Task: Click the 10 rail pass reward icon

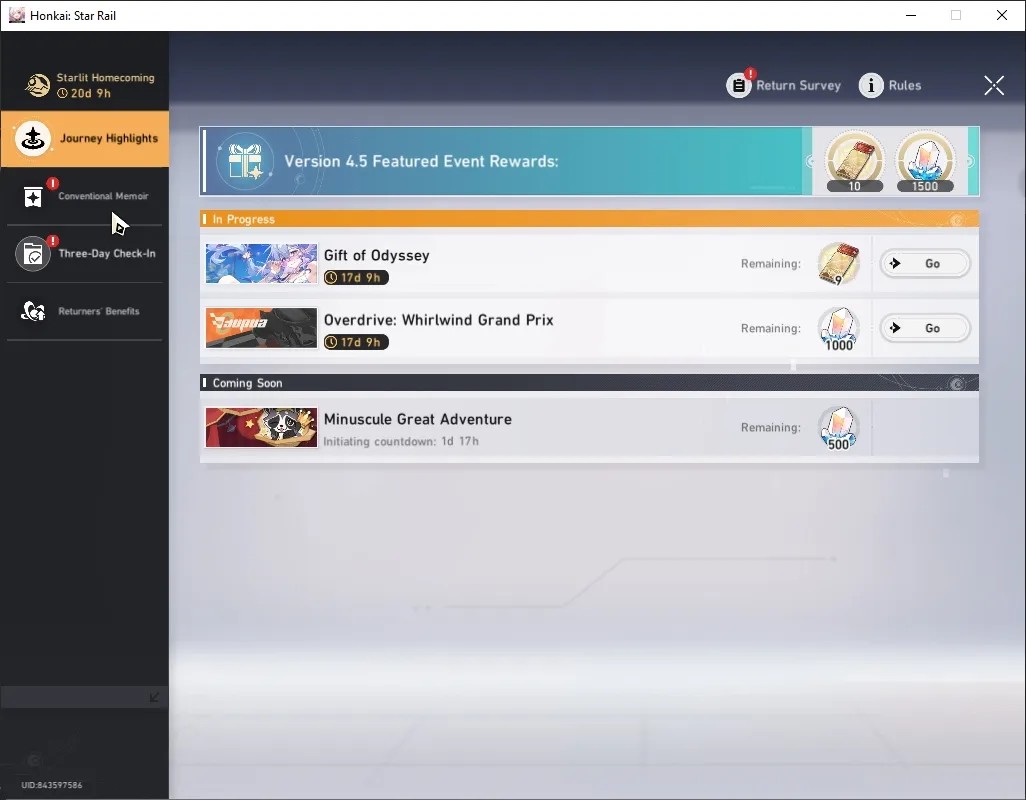Action: tap(855, 162)
